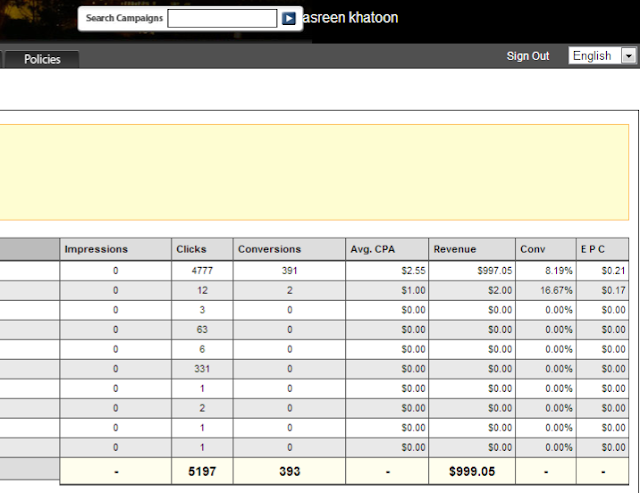The height and width of the screenshot is (493, 640).
Task: Open the English language dropdown
Action: click(602, 56)
